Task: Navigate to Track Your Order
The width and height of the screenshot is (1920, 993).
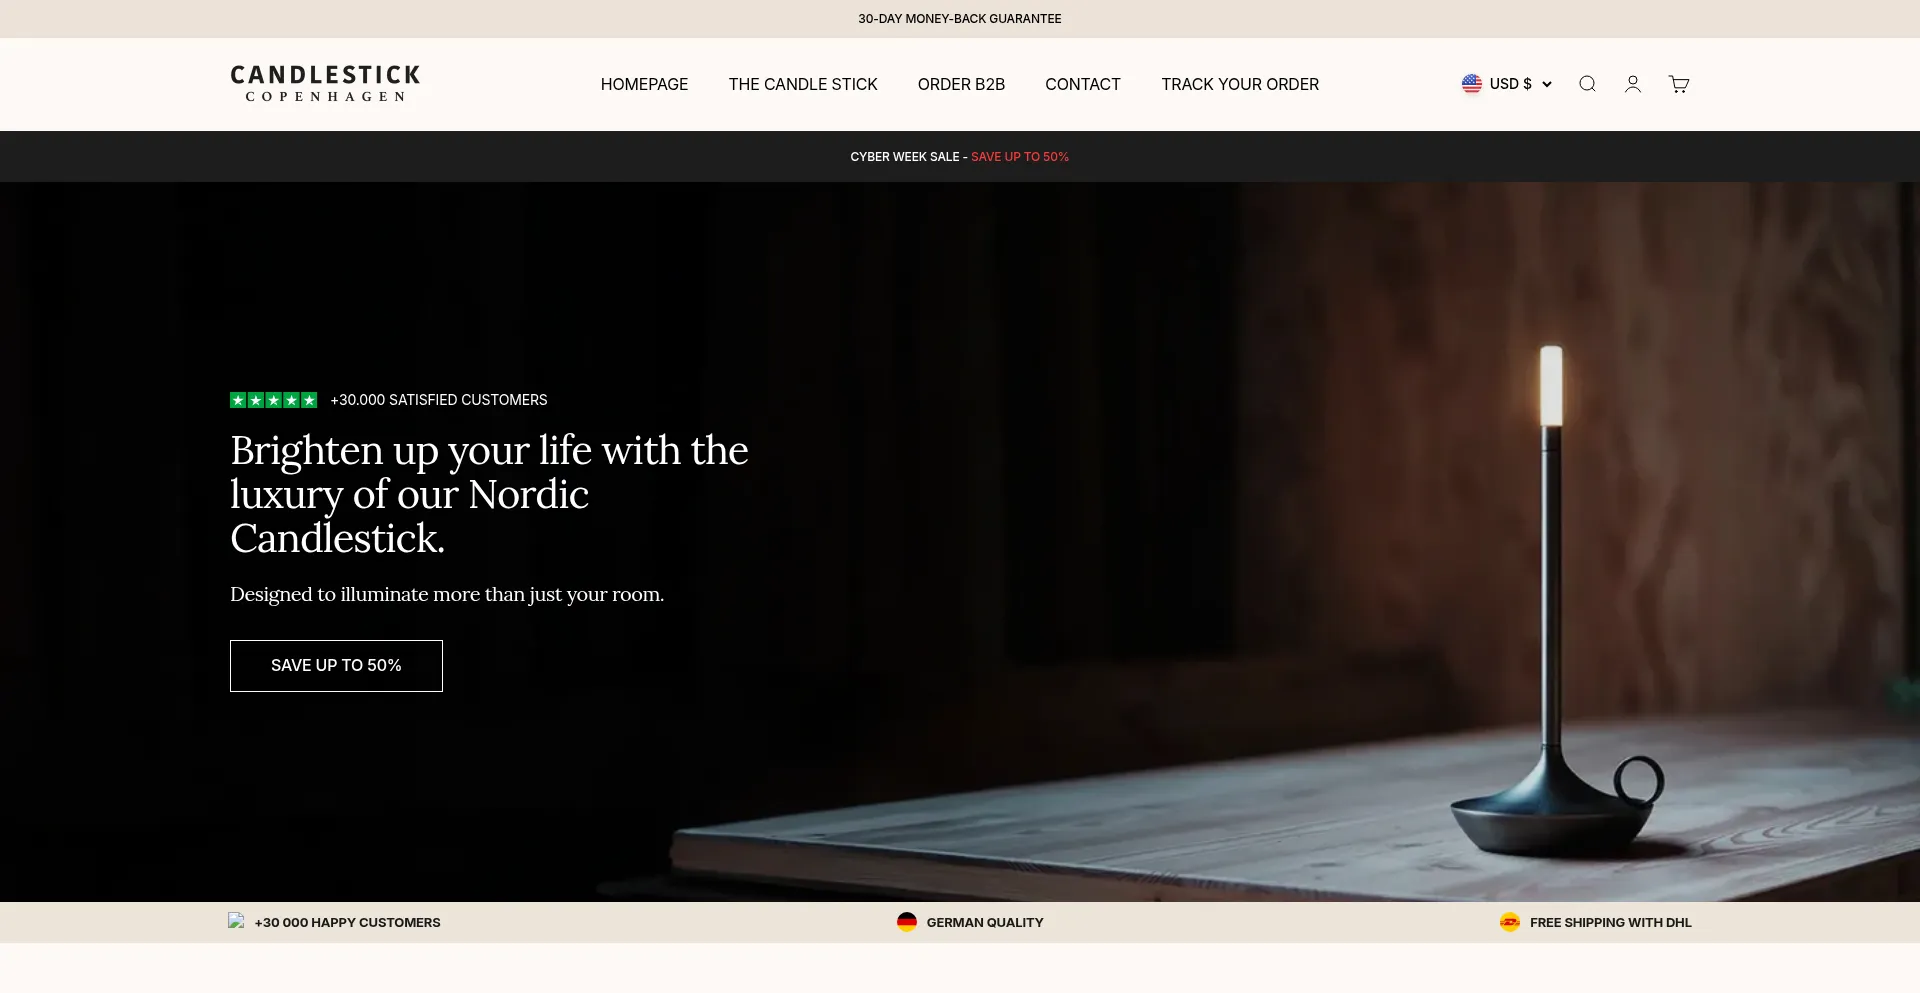Action: coord(1240,84)
